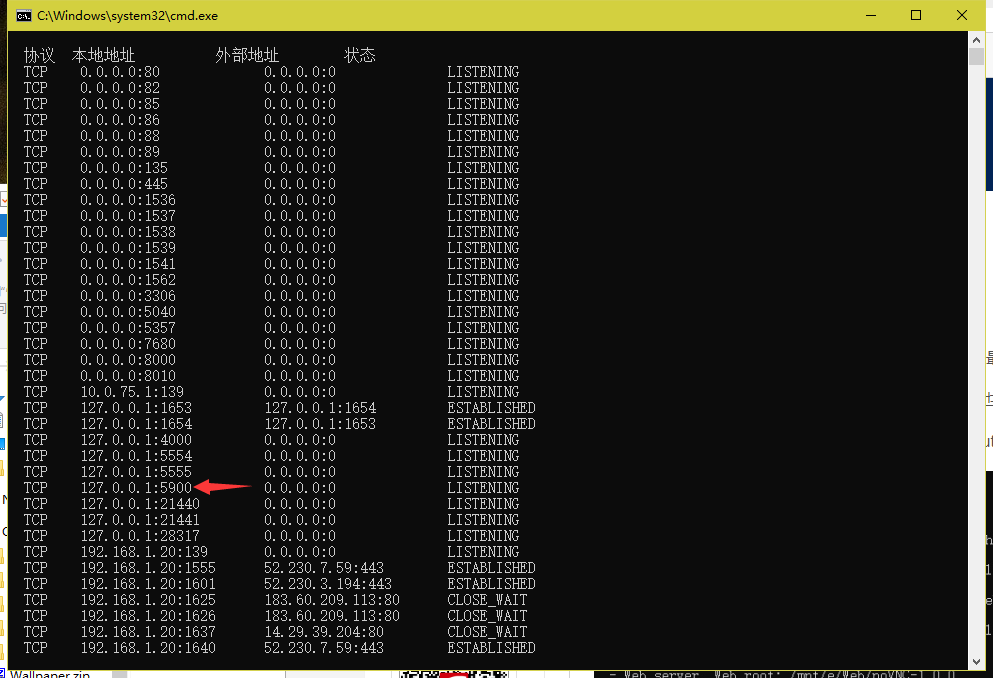
Task: Select local address 0.0.0.0:1541
Action: coord(128,263)
